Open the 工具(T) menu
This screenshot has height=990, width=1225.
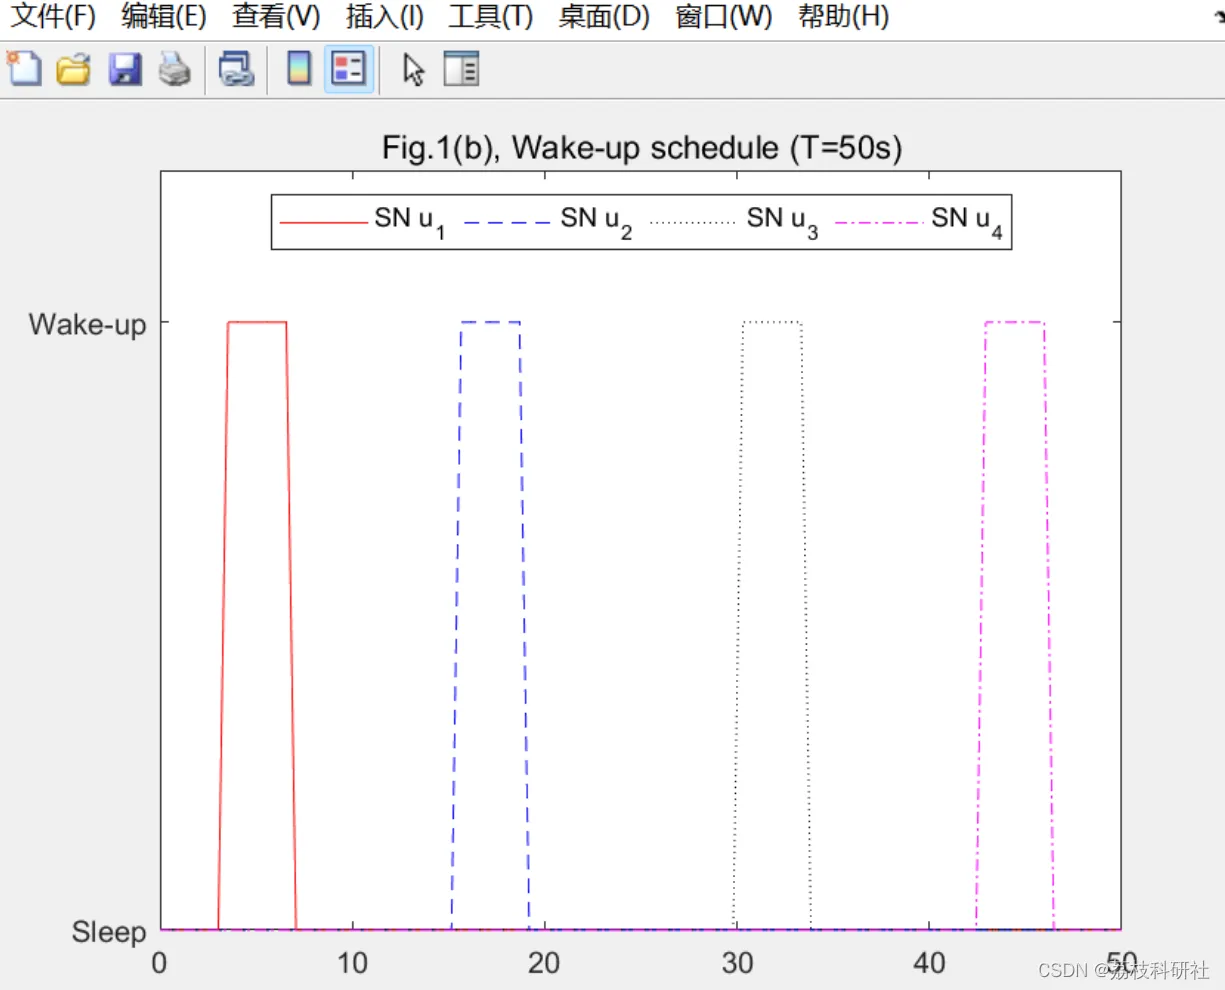491,17
